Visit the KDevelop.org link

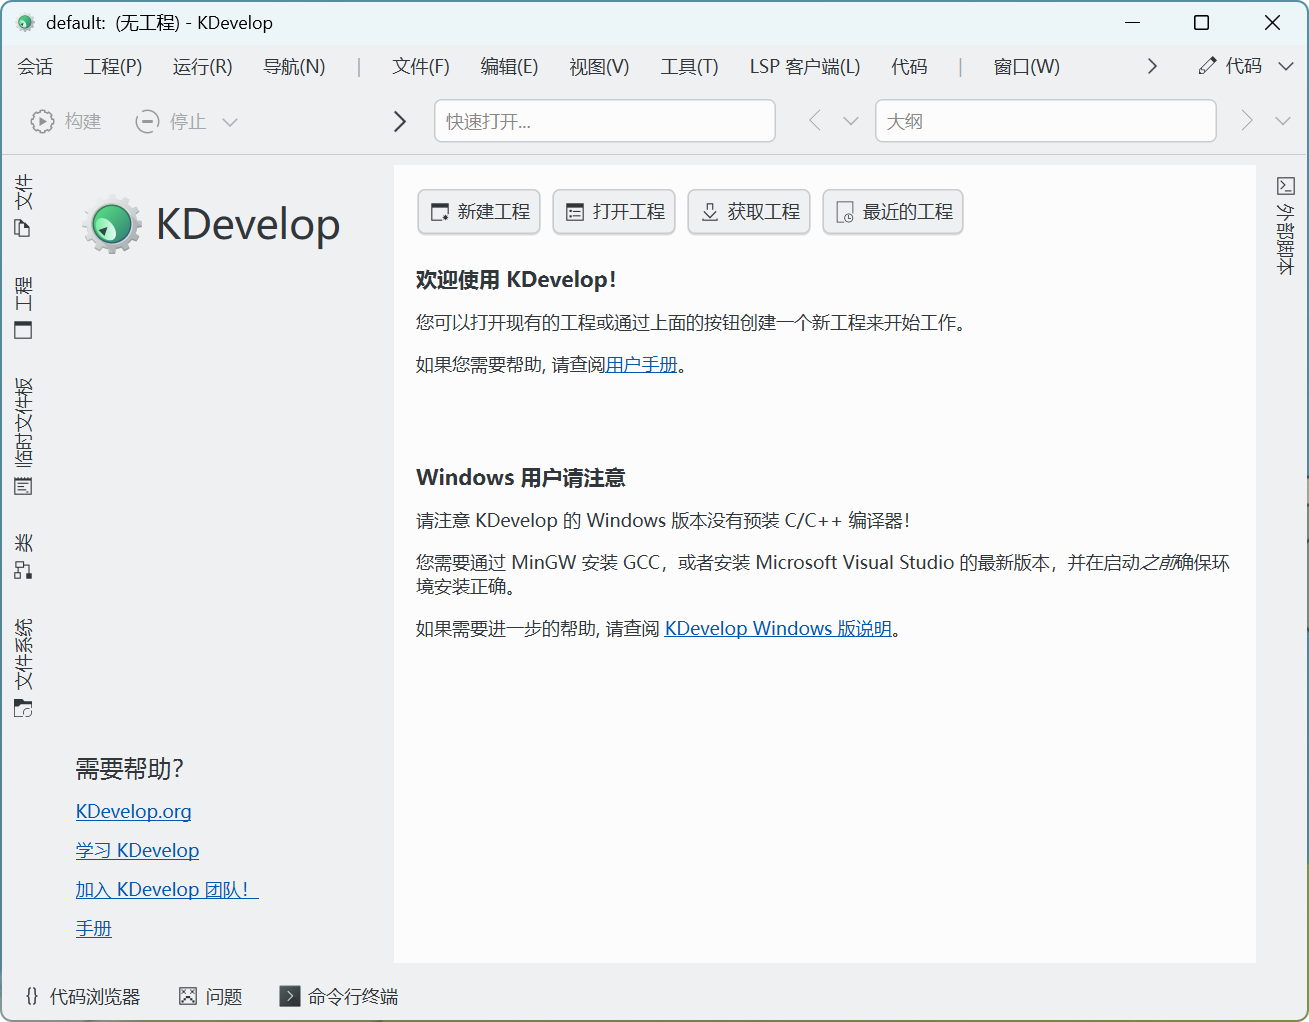[133, 811]
